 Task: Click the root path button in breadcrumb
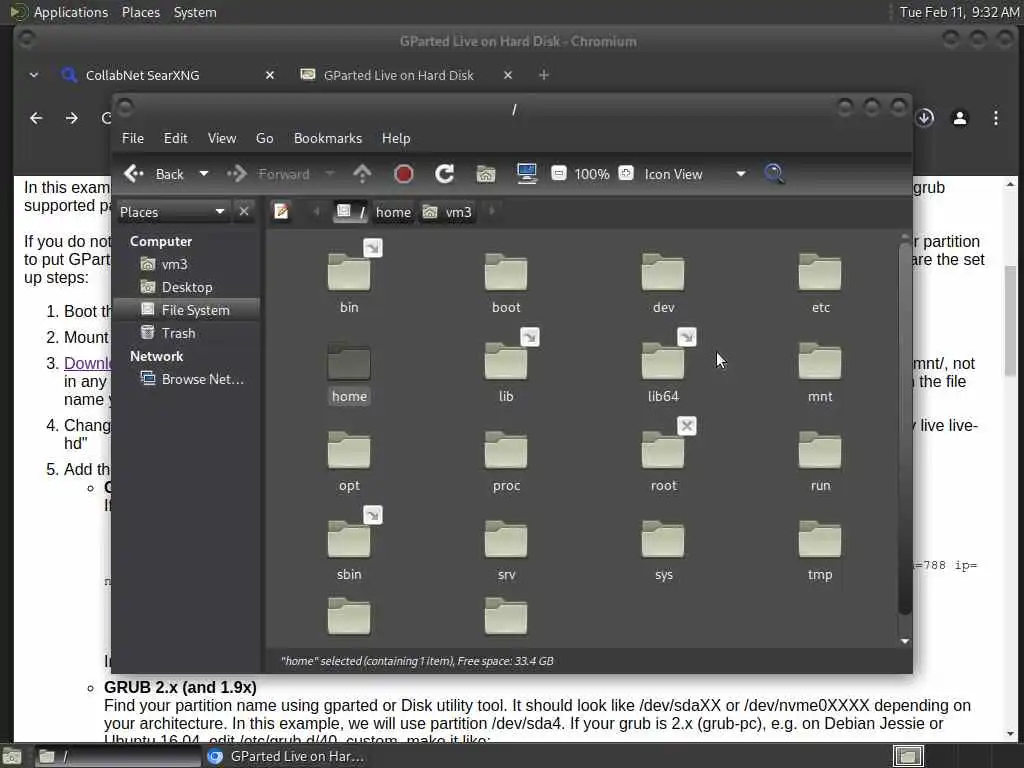coord(350,212)
